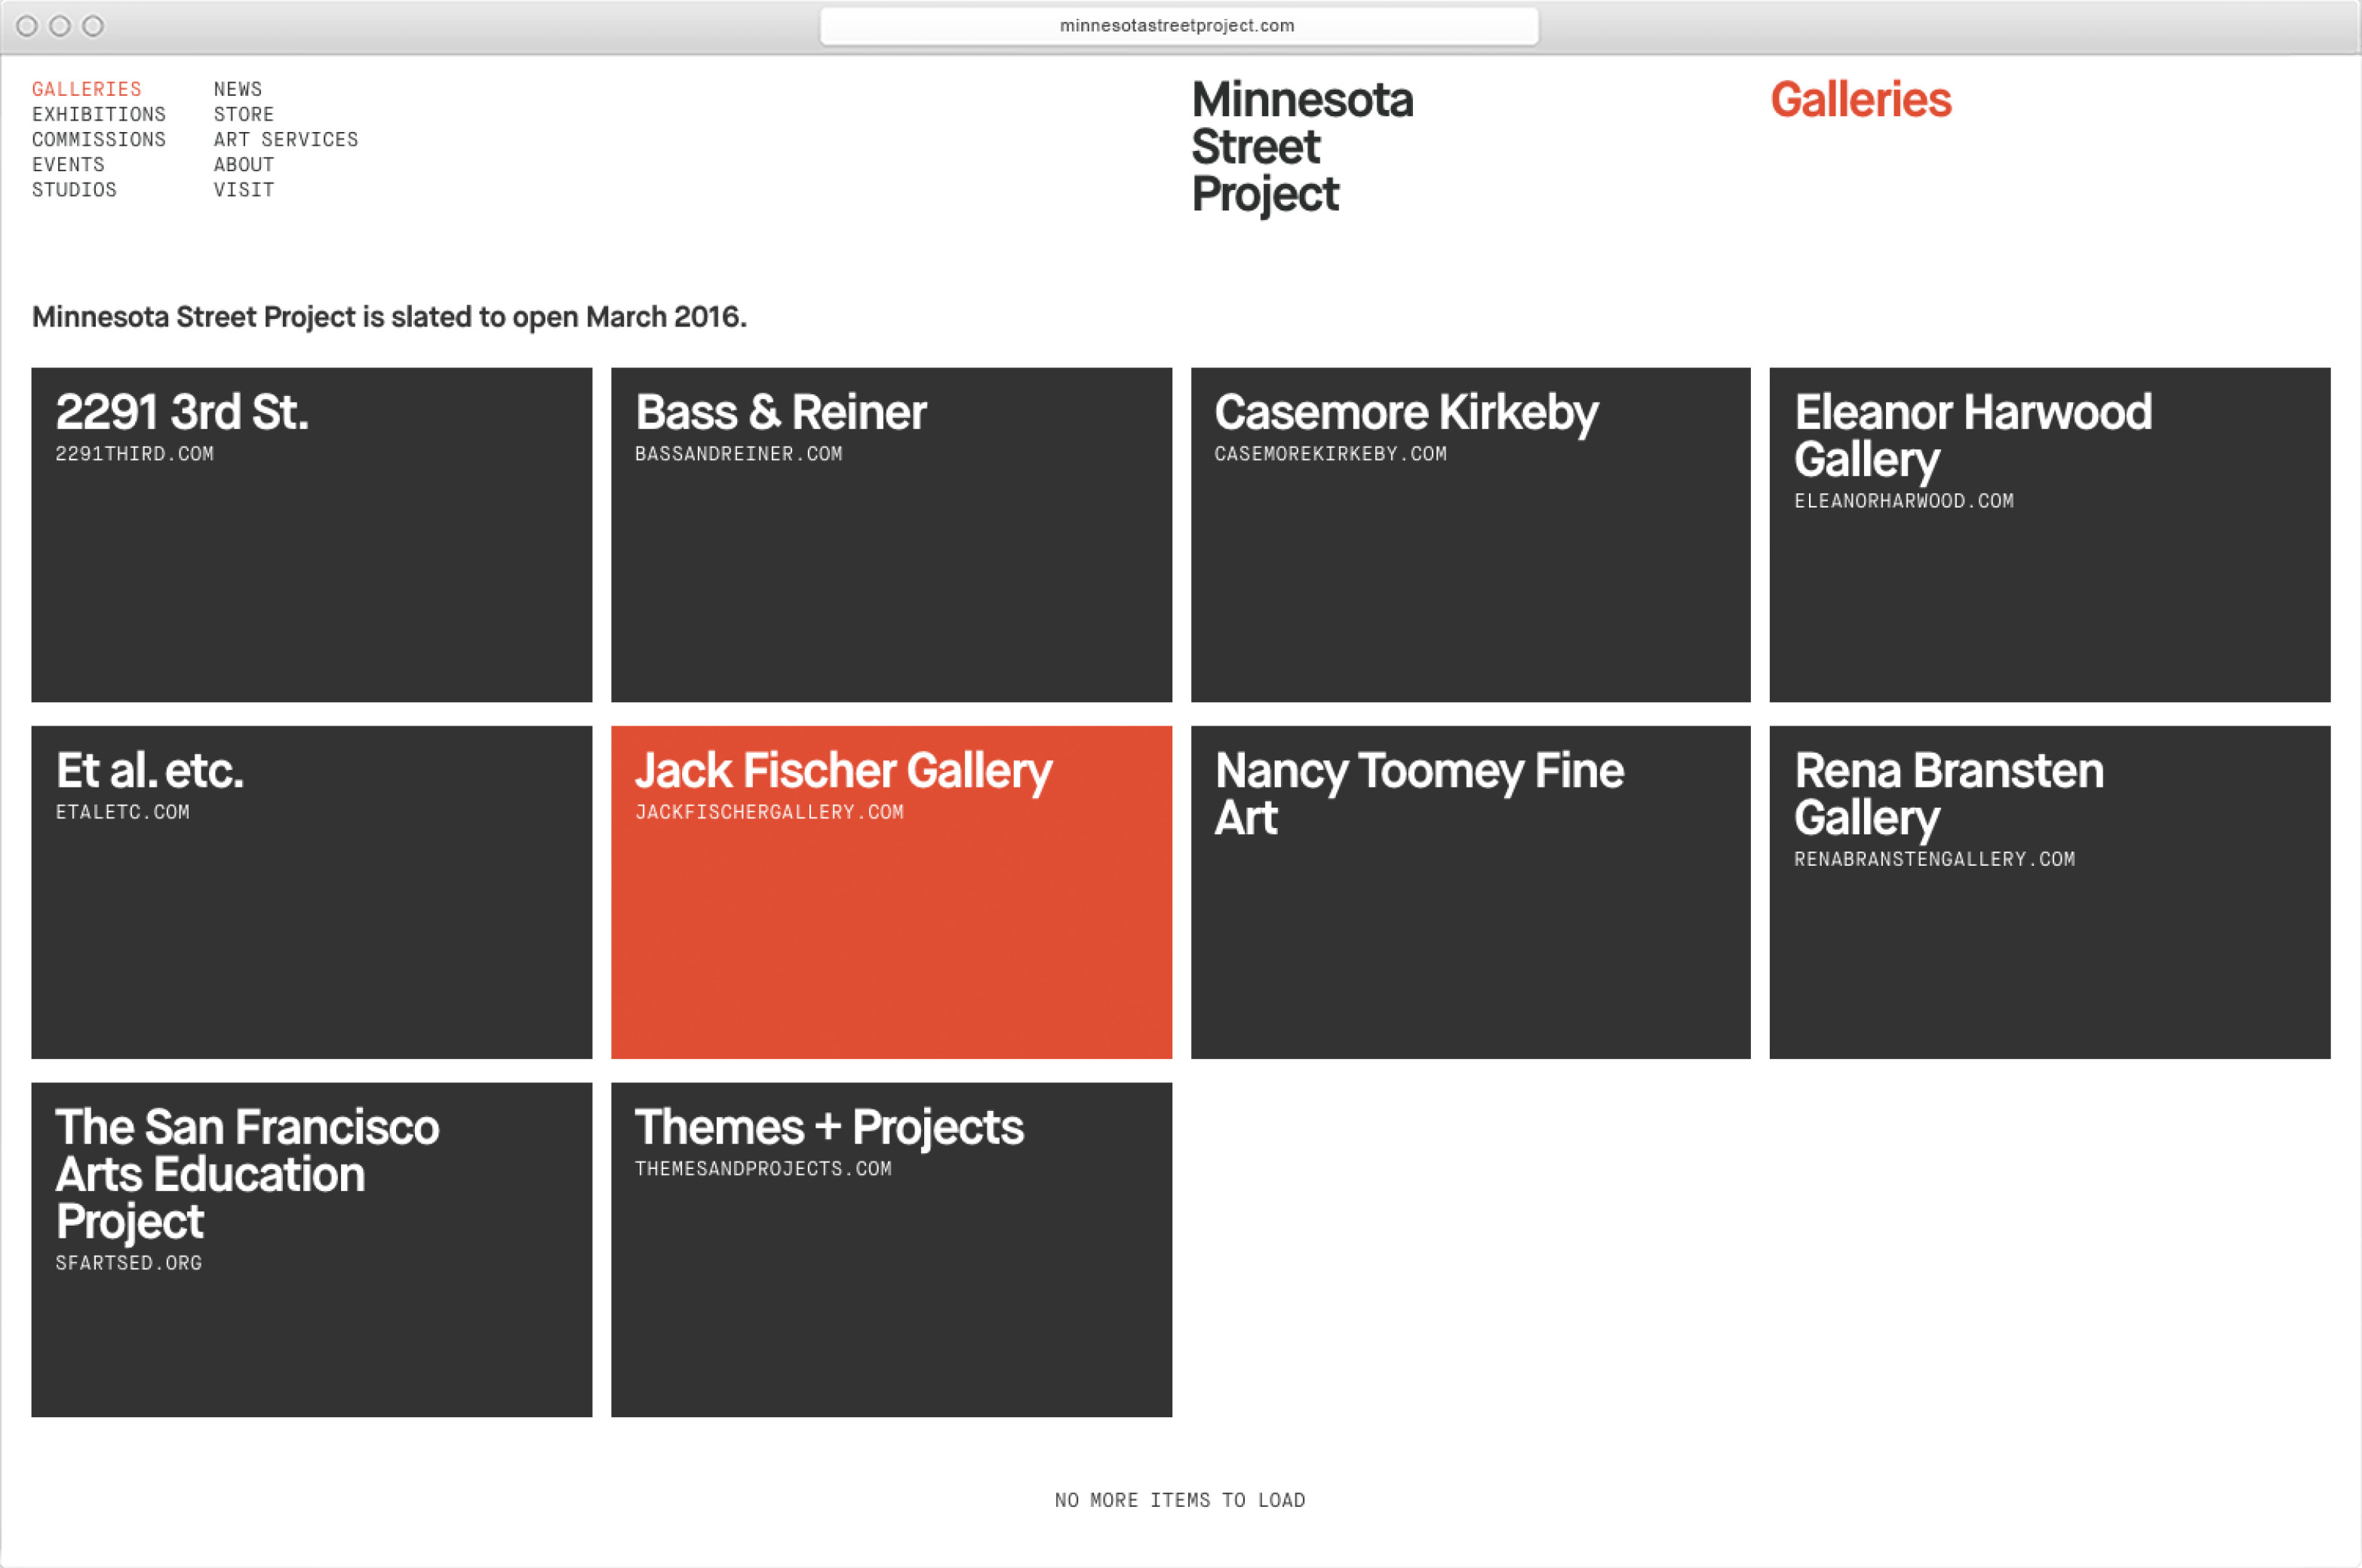Open the 2291 3rd St. gallery title

[x=182, y=412]
